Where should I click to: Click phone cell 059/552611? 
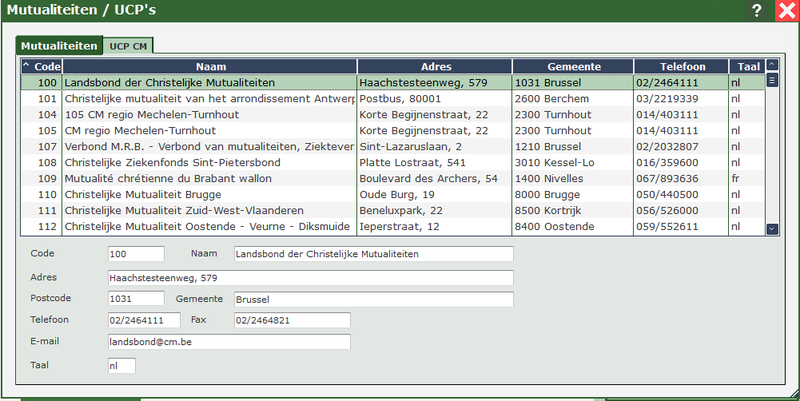click(x=681, y=227)
